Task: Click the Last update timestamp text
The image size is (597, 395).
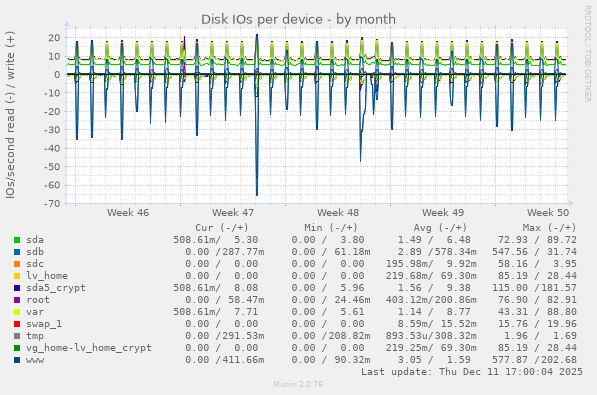Action: point(472,372)
